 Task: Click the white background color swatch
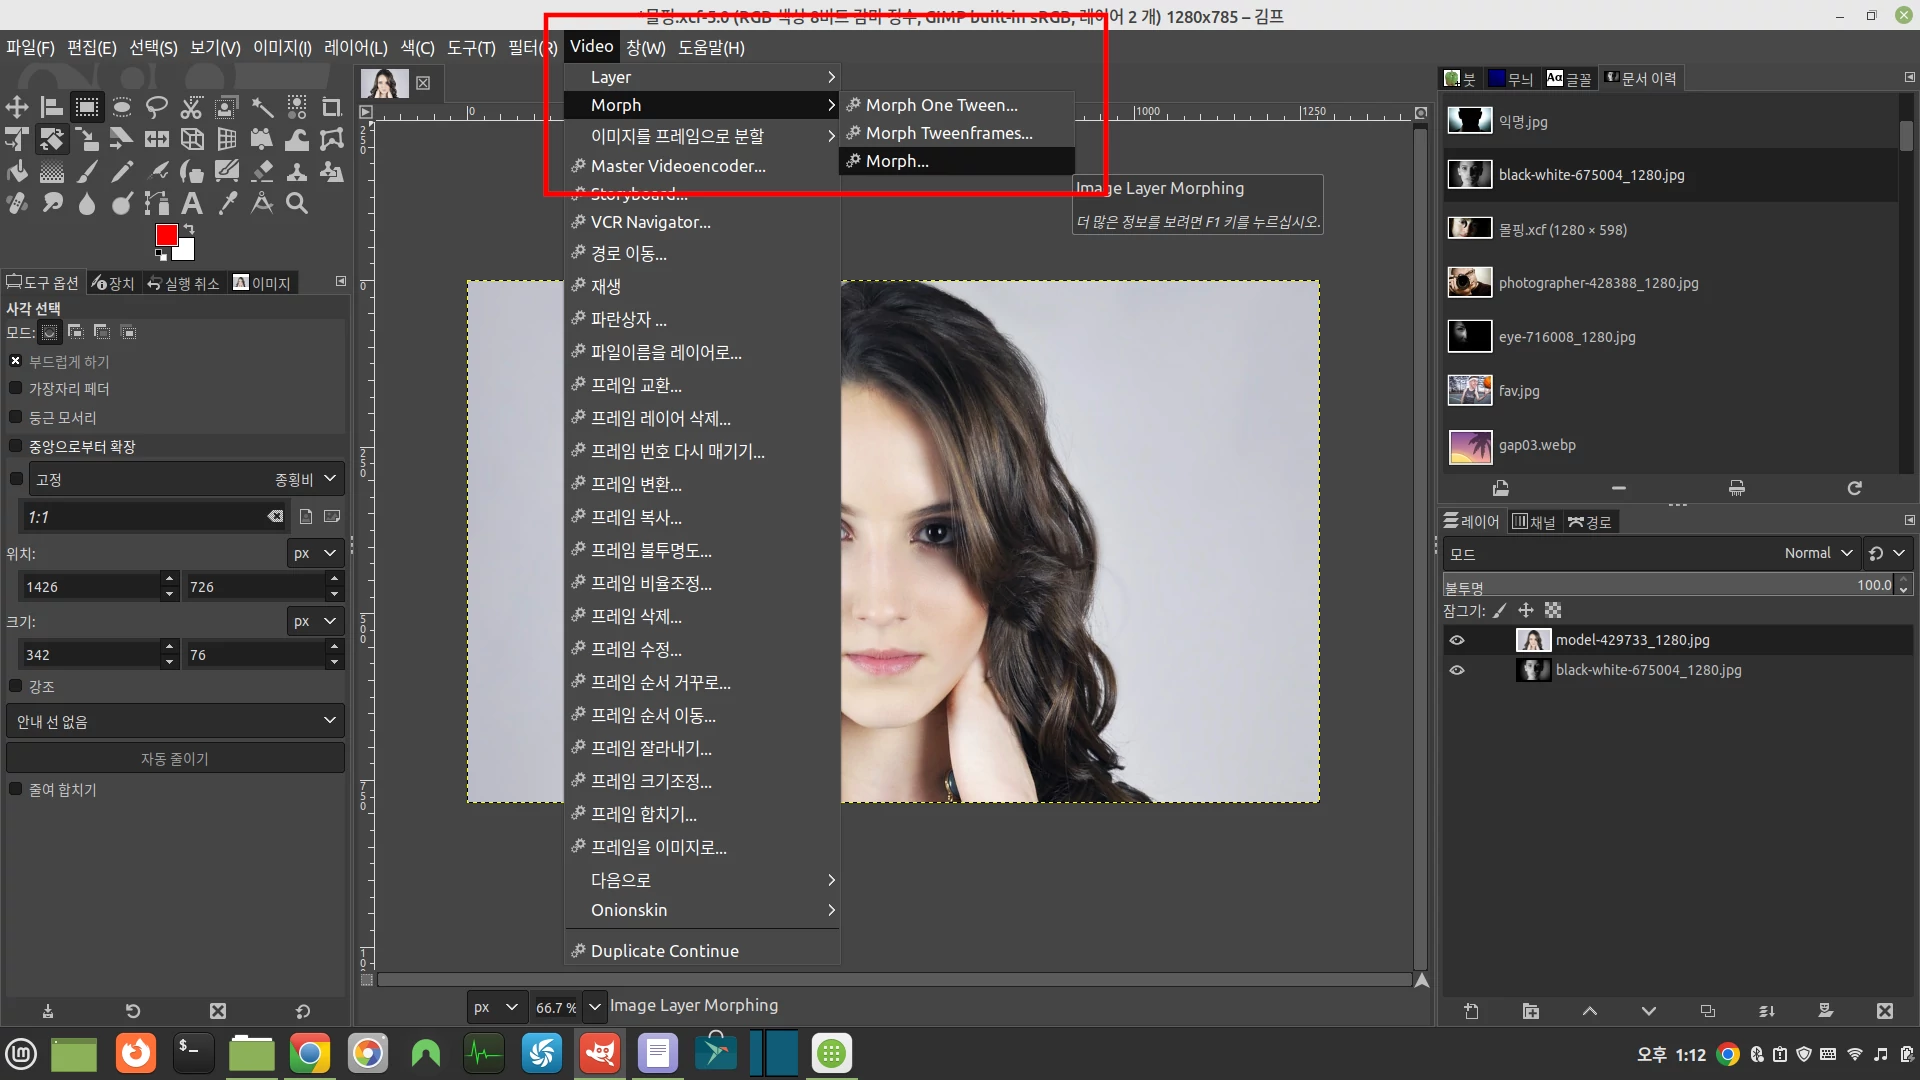tap(186, 252)
